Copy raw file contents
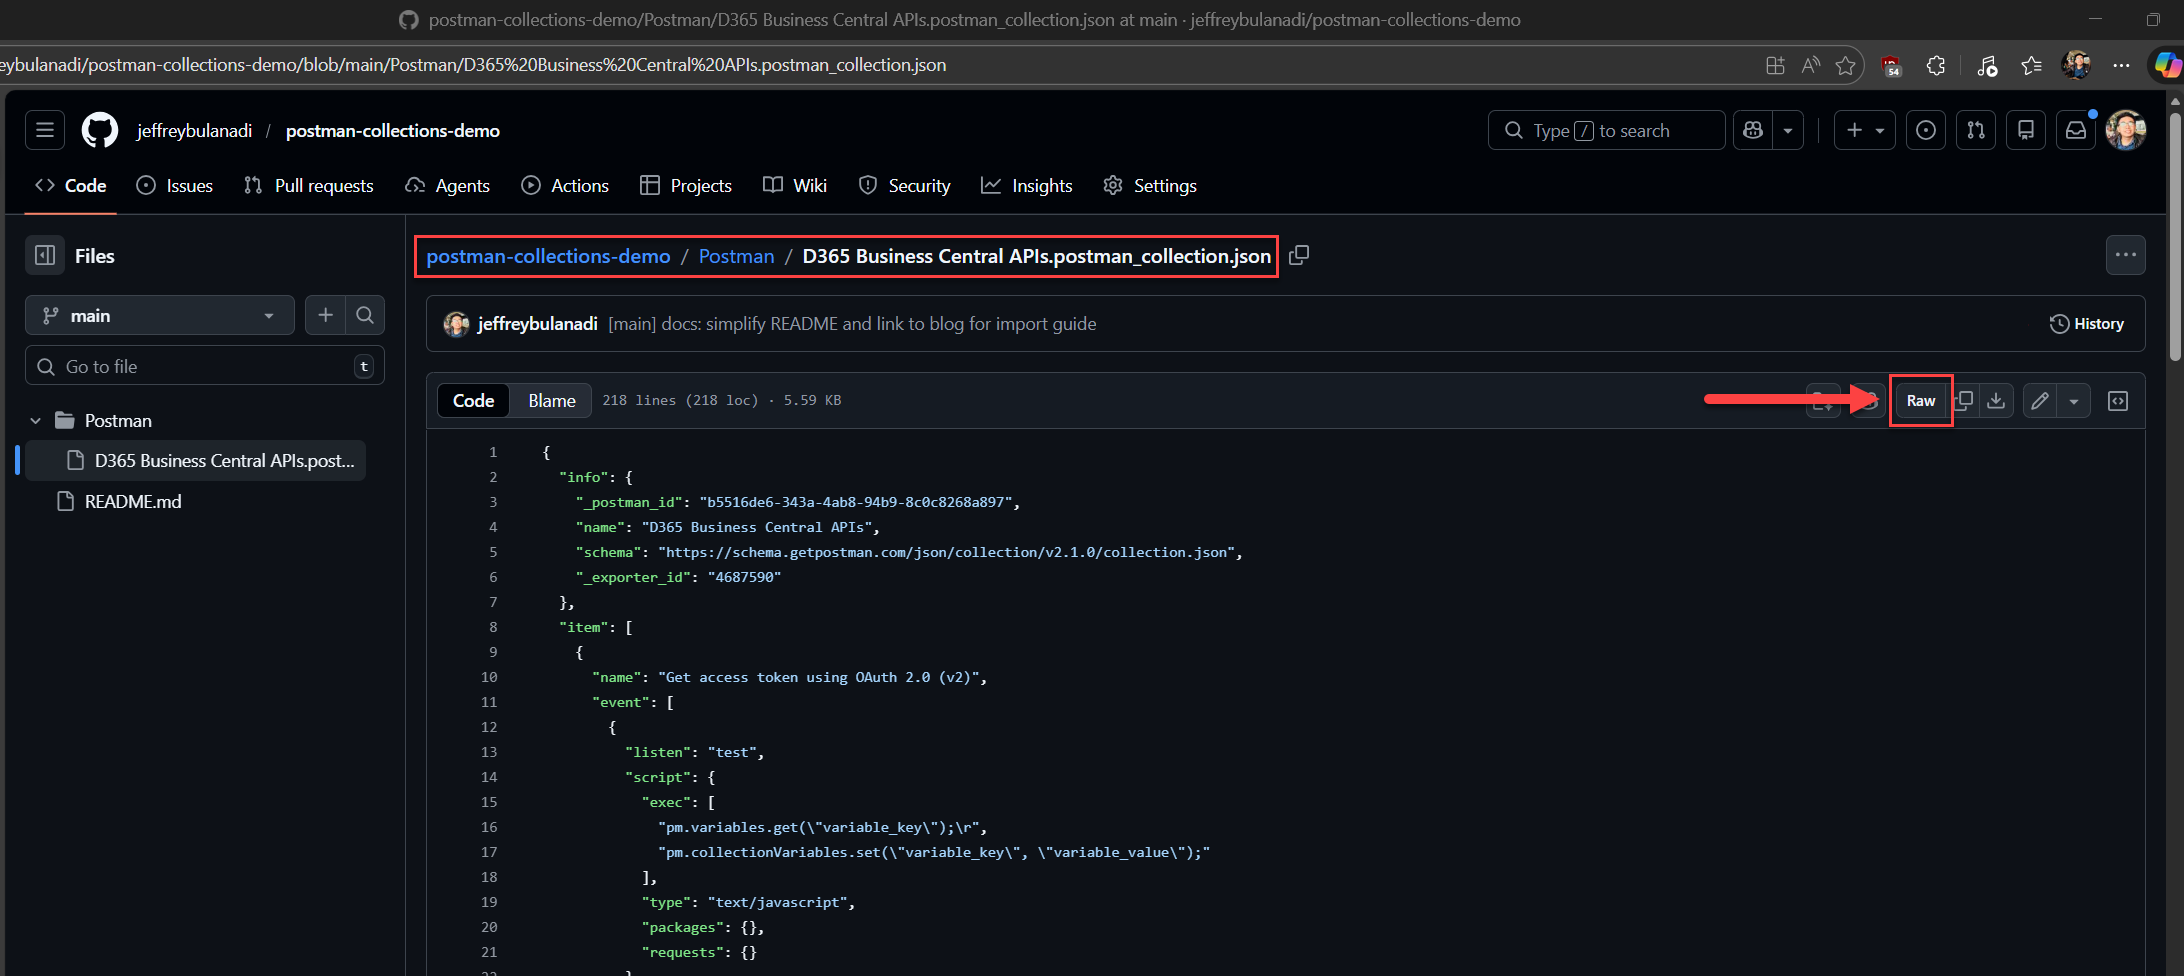Image resolution: width=2184 pixels, height=976 pixels. pos(1963,400)
